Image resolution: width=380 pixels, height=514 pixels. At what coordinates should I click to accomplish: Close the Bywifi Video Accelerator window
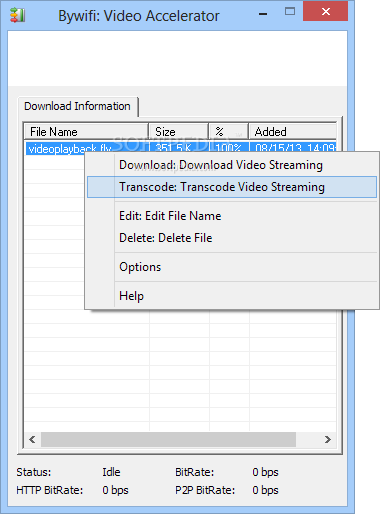326,12
